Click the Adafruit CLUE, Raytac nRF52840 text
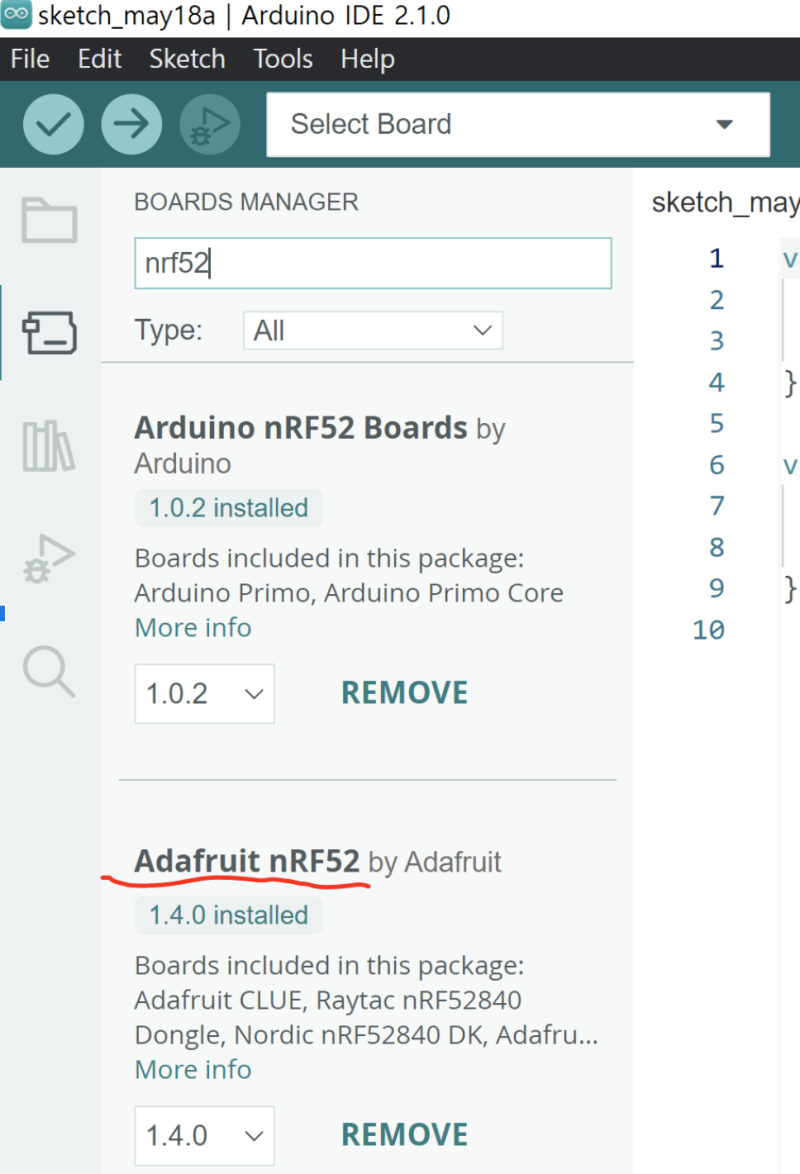Screen dimensions: 800x1174 (328, 1000)
